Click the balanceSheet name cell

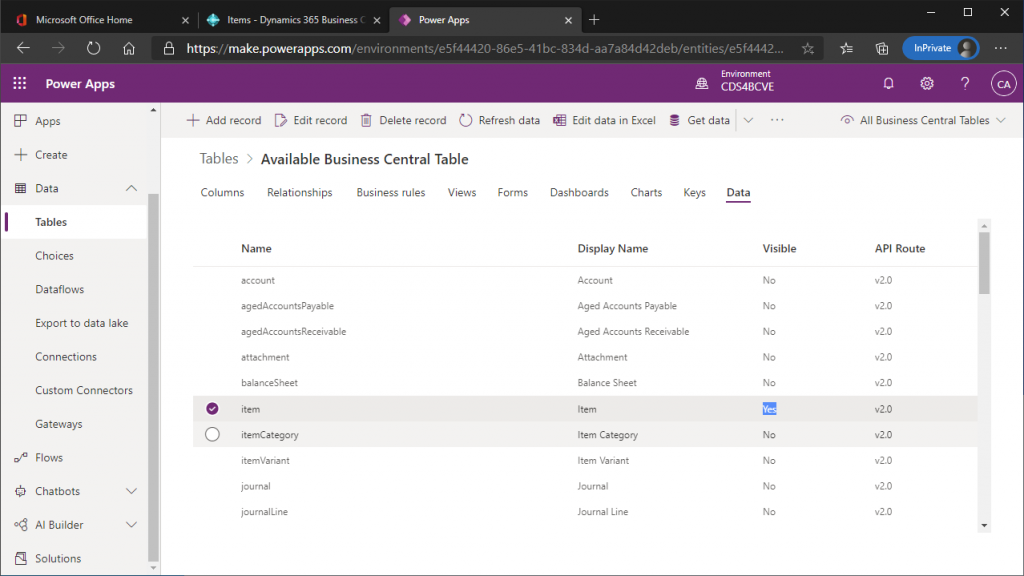coord(269,383)
